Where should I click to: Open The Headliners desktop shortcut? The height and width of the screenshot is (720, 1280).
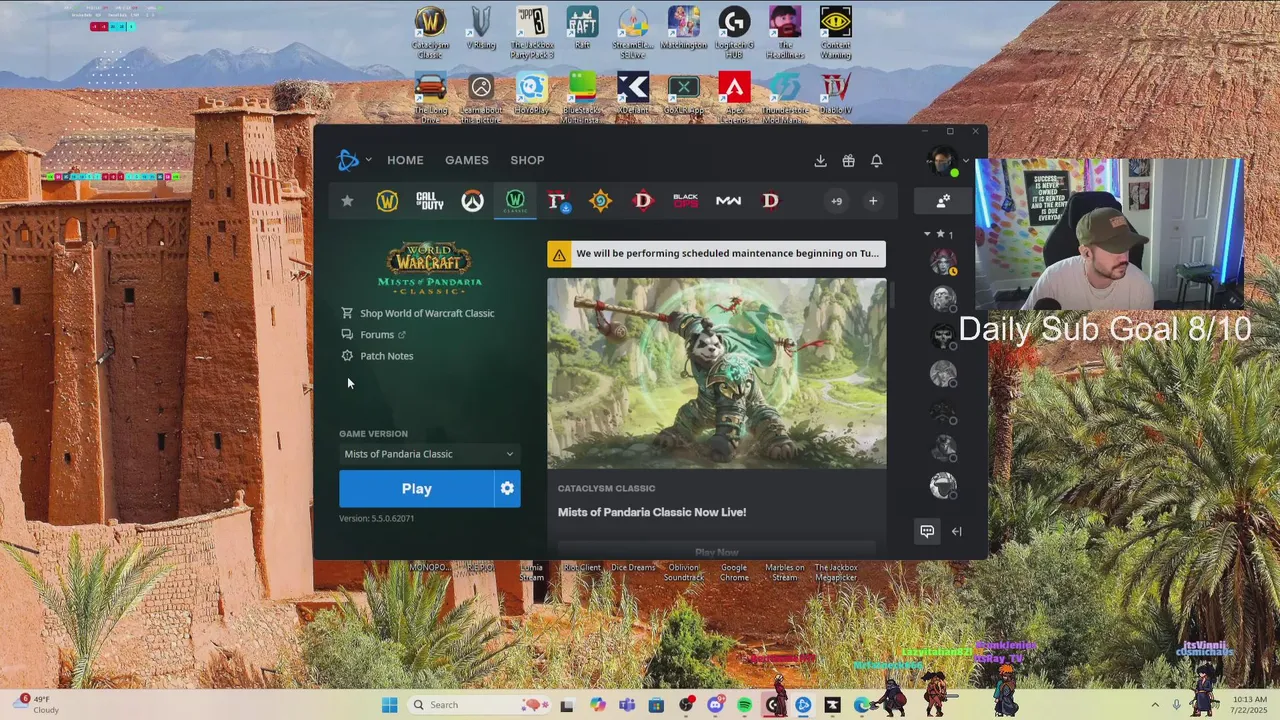click(785, 33)
